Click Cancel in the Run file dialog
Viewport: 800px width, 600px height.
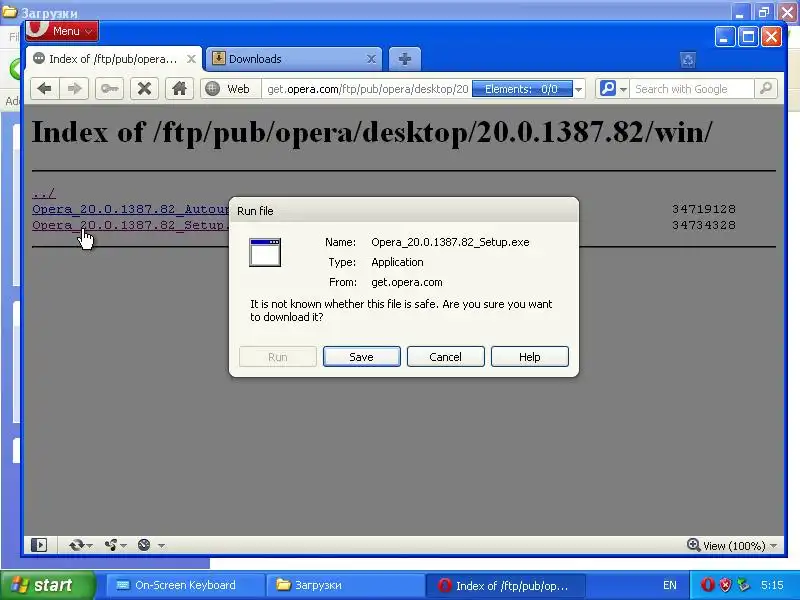pos(445,357)
